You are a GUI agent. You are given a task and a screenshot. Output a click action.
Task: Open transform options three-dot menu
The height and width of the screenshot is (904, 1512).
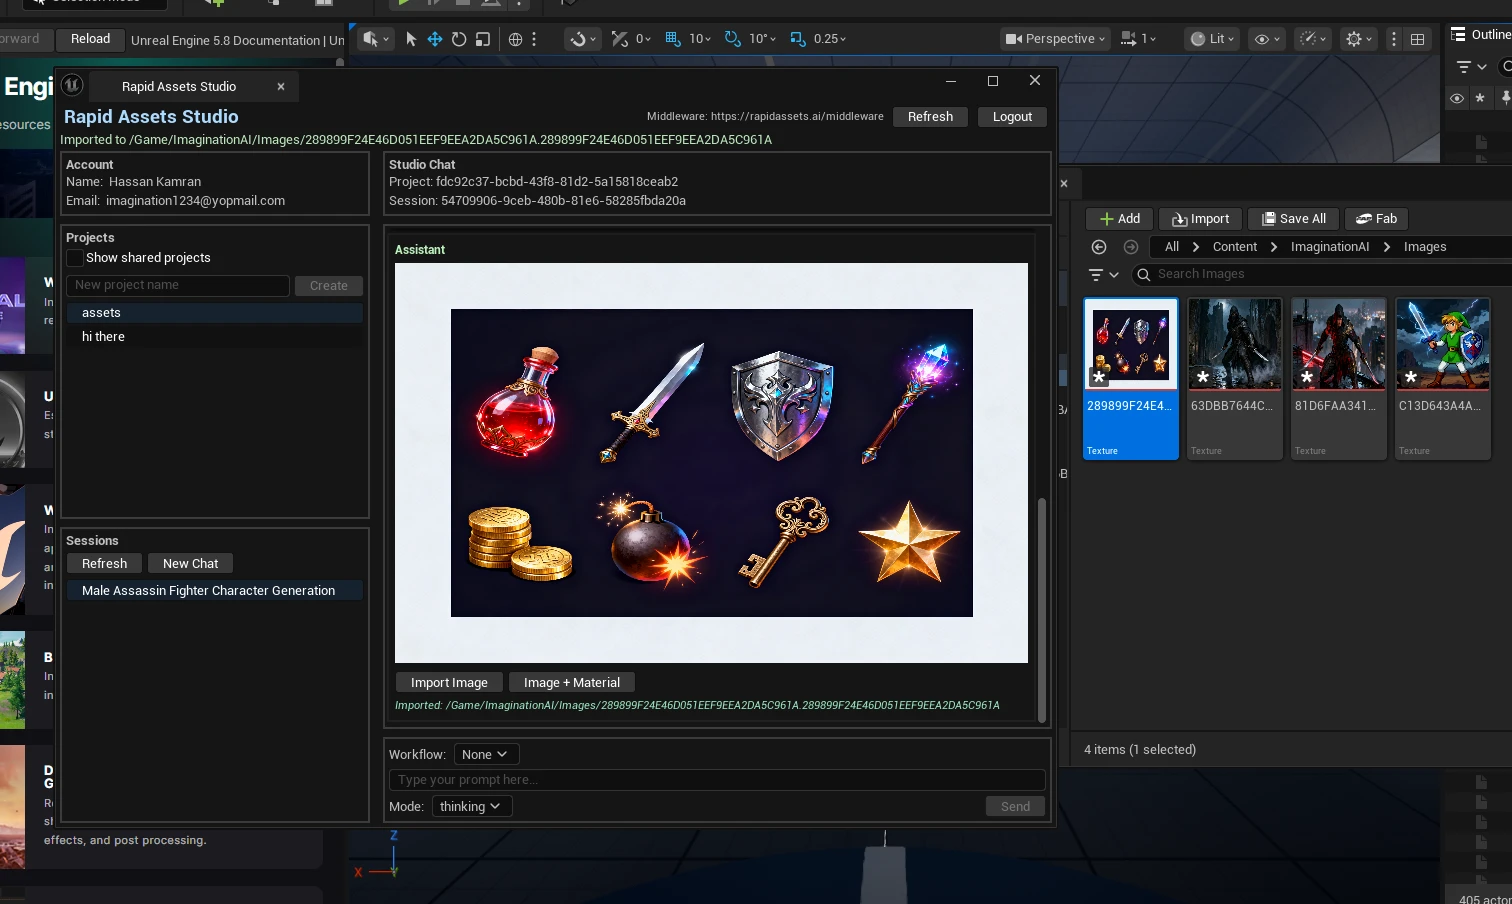(x=534, y=39)
